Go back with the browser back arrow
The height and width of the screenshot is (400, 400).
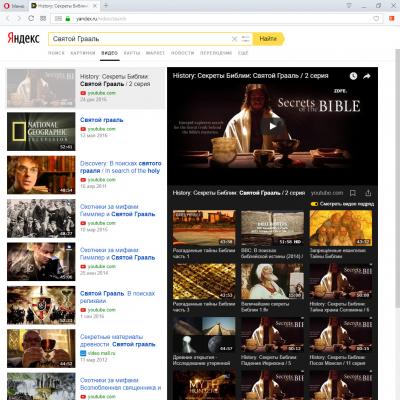tap(8, 19)
